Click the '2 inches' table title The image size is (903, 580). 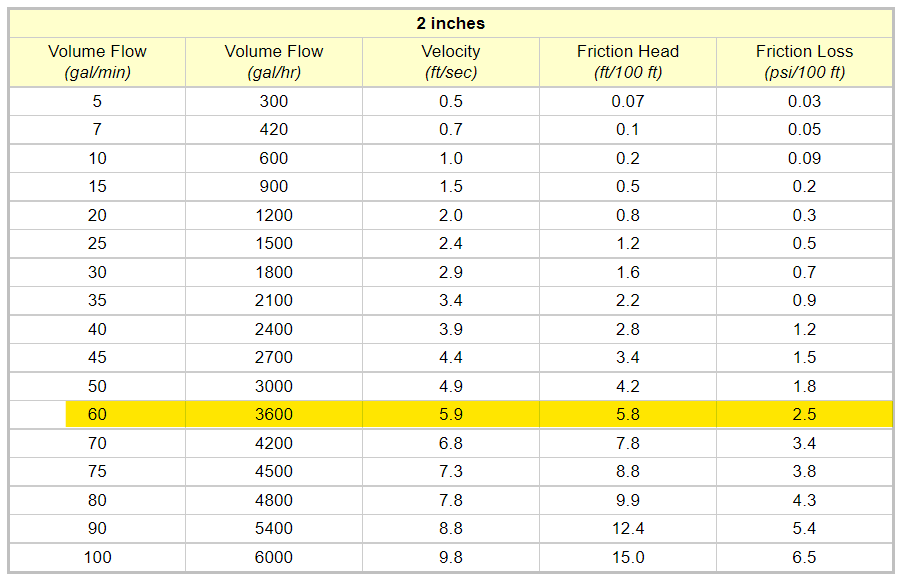point(451,23)
